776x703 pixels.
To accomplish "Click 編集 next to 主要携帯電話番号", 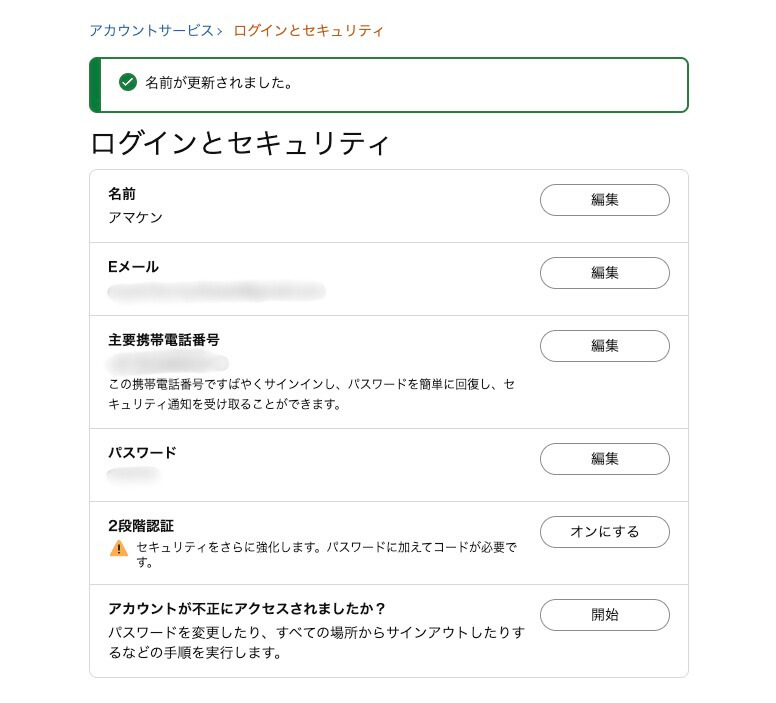I will point(604,346).
